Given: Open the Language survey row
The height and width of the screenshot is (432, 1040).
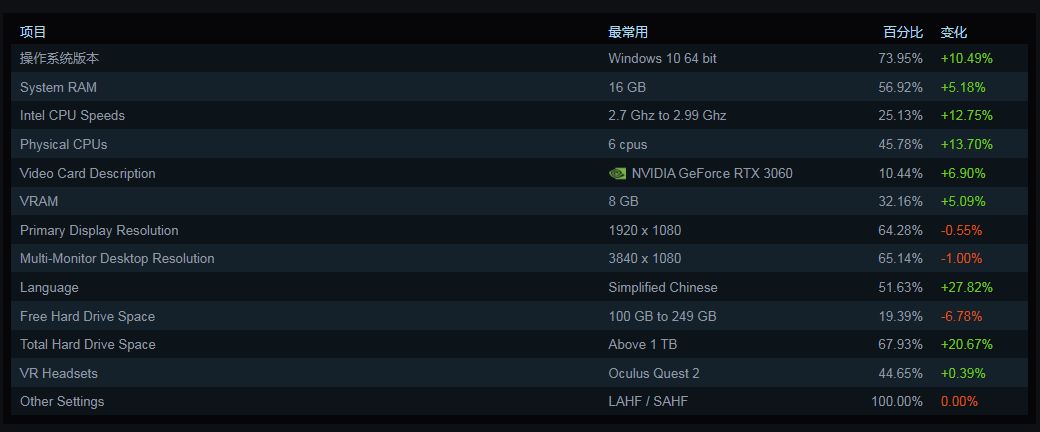Looking at the screenshot, I should click(x=519, y=287).
